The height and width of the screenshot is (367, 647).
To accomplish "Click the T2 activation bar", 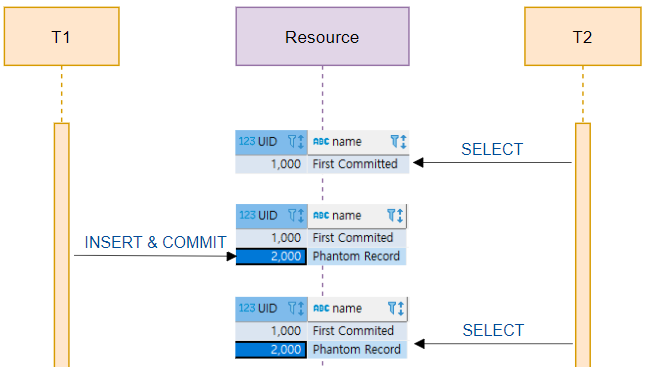I will pos(583,245).
